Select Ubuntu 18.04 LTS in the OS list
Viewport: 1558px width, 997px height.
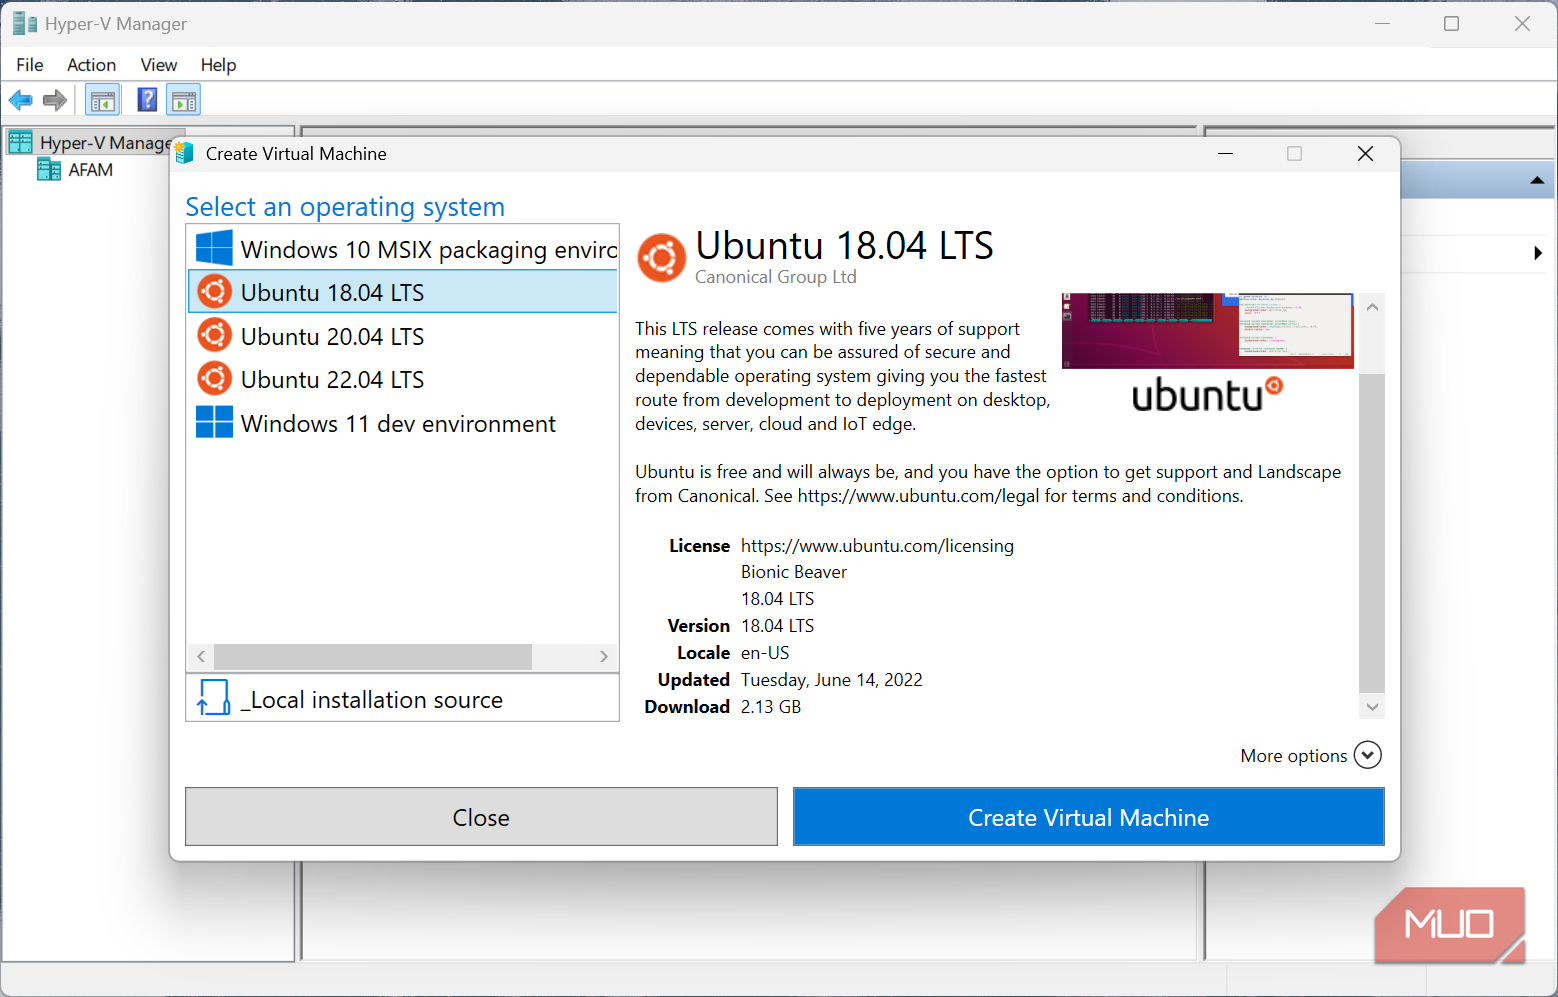pyautogui.click(x=402, y=292)
